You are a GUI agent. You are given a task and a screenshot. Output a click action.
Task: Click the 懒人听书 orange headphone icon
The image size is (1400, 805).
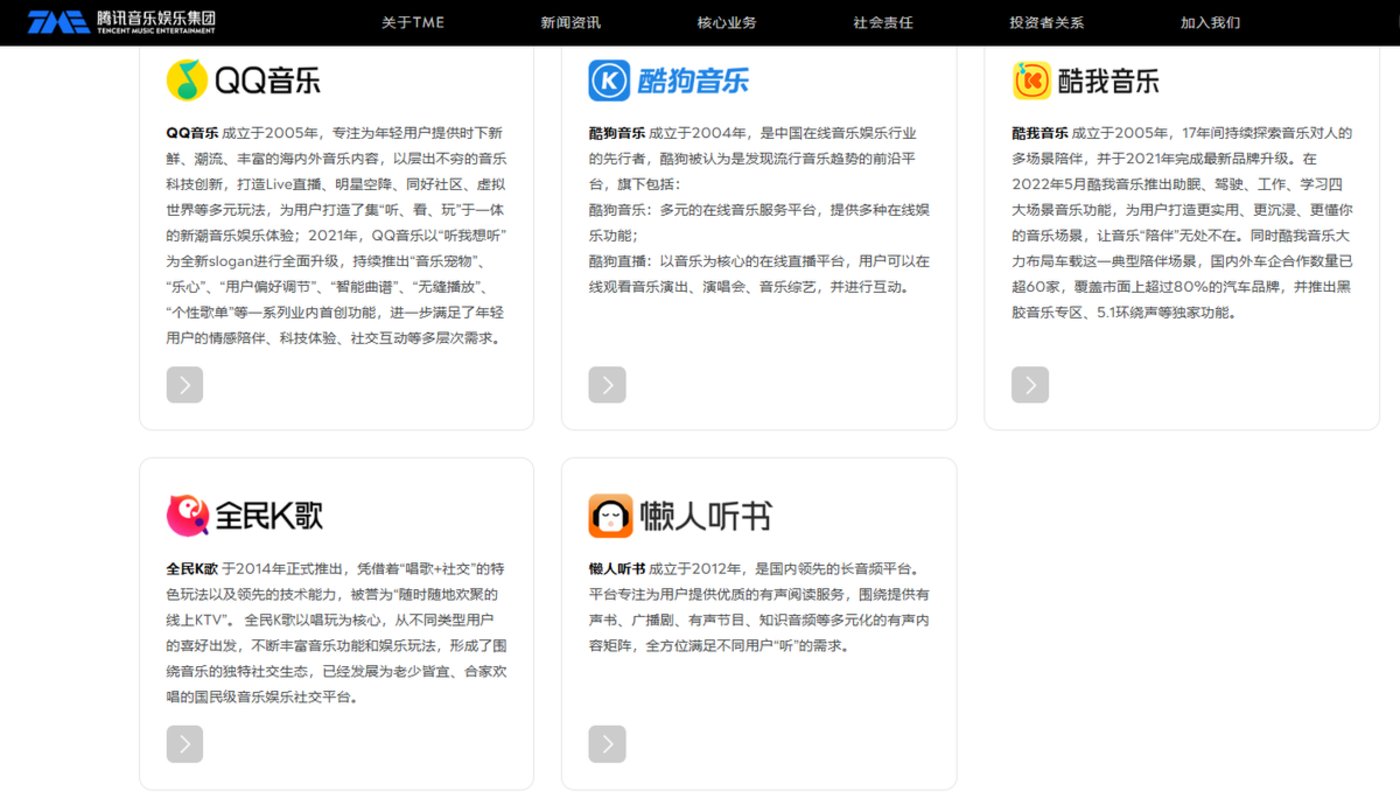(x=610, y=516)
